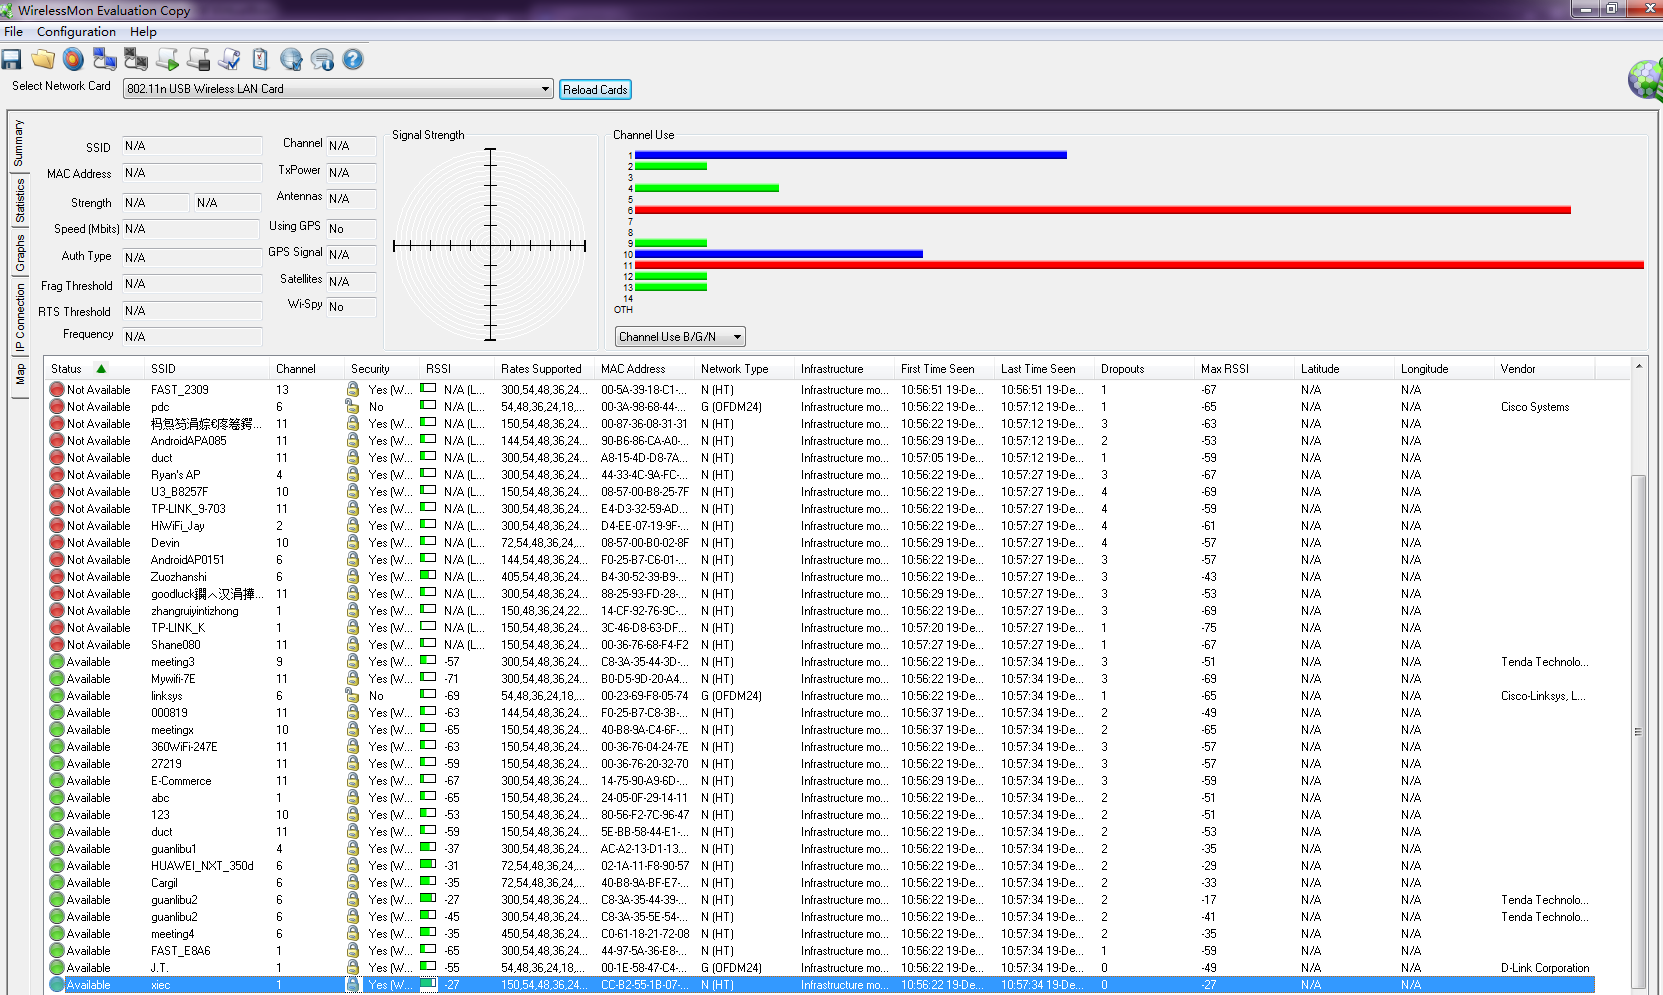This screenshot has height=995, width=1663.
Task: Select the zhangruiyintizhong network row
Action: [x=820, y=611]
